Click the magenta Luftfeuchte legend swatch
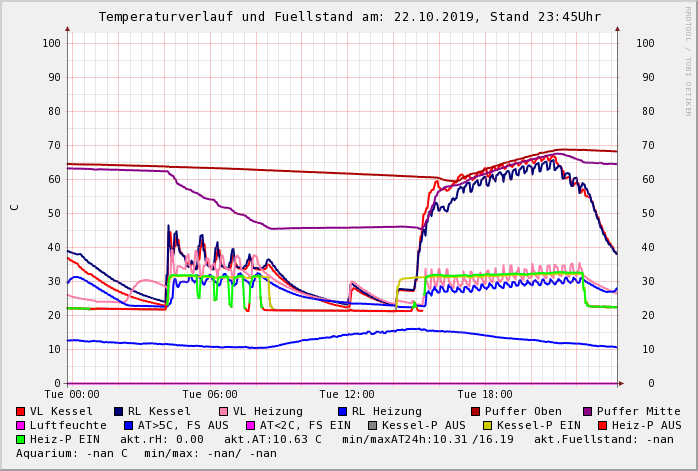698x471 pixels. 20,425
